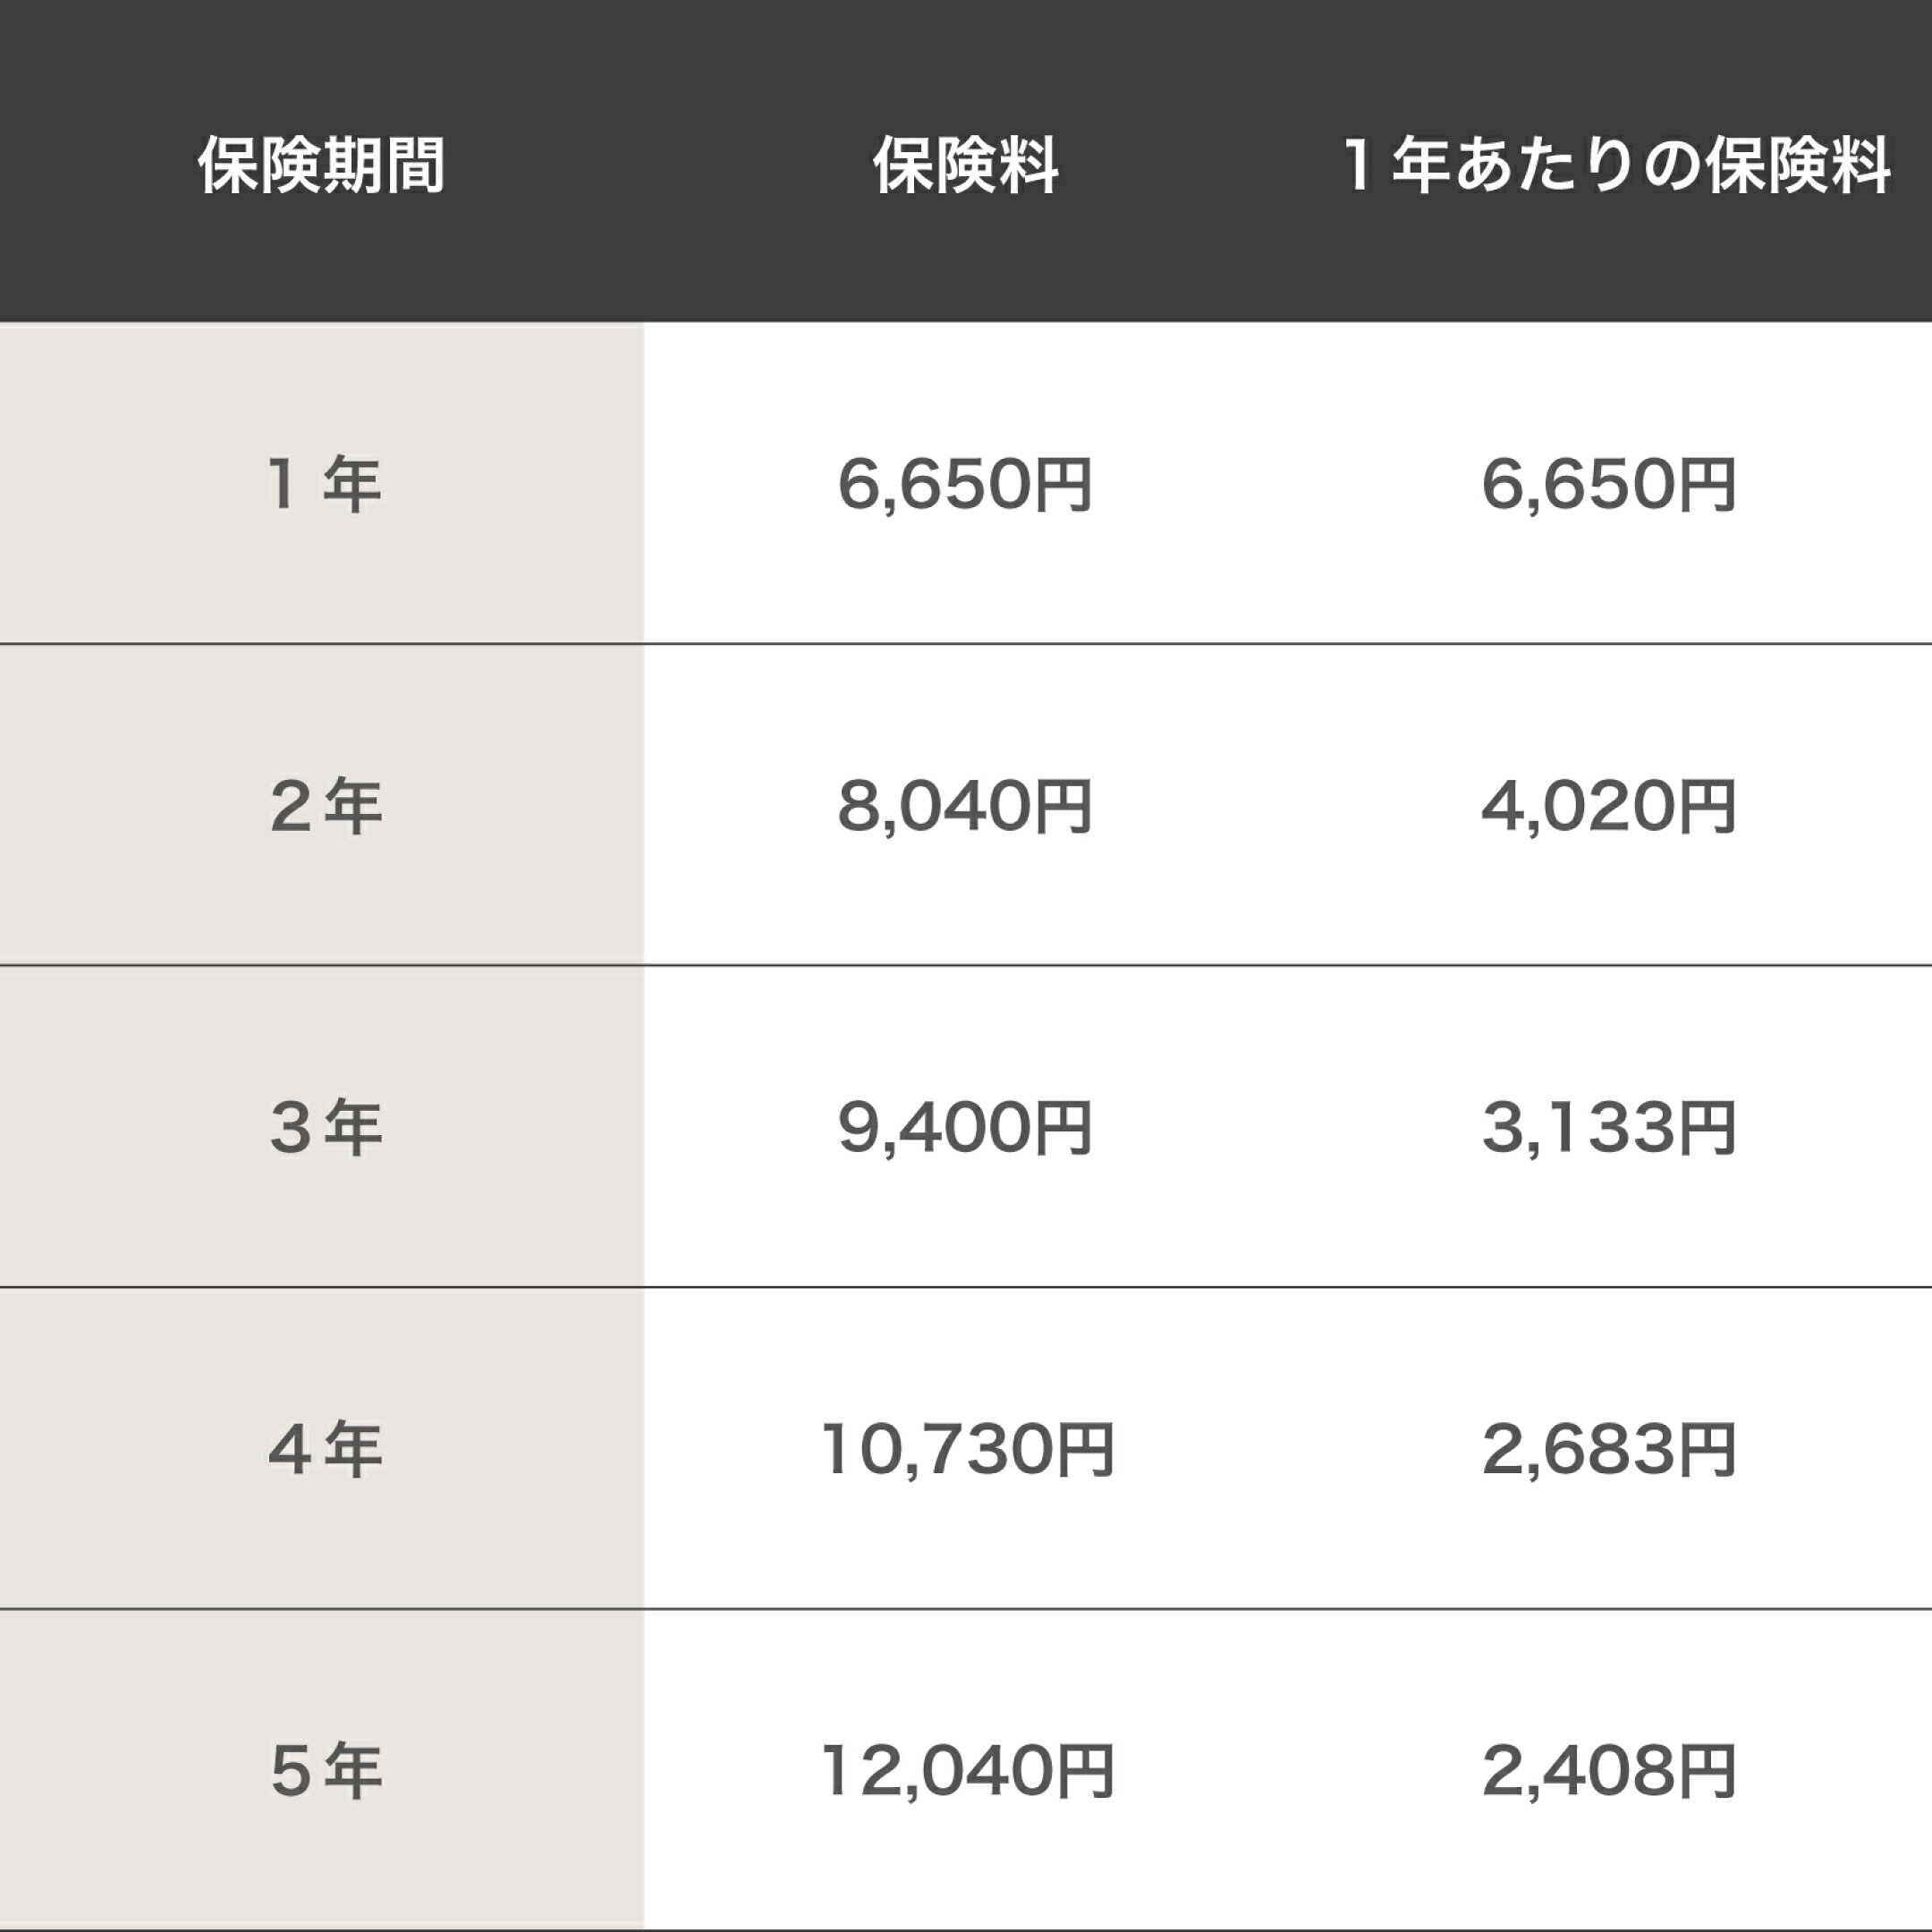Select the 4年 period row label
This screenshot has width=1932, height=1932.
[324, 1449]
